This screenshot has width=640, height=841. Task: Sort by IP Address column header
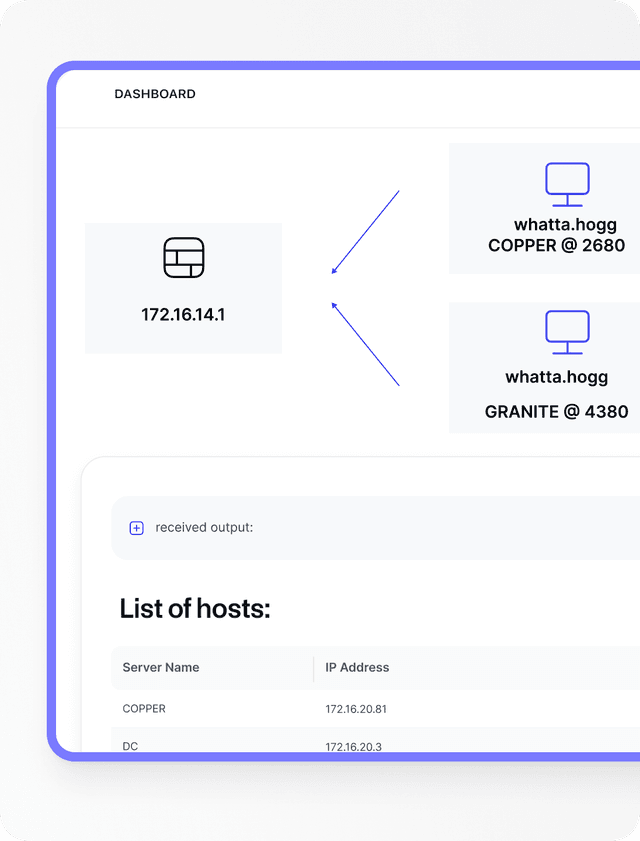tap(357, 667)
